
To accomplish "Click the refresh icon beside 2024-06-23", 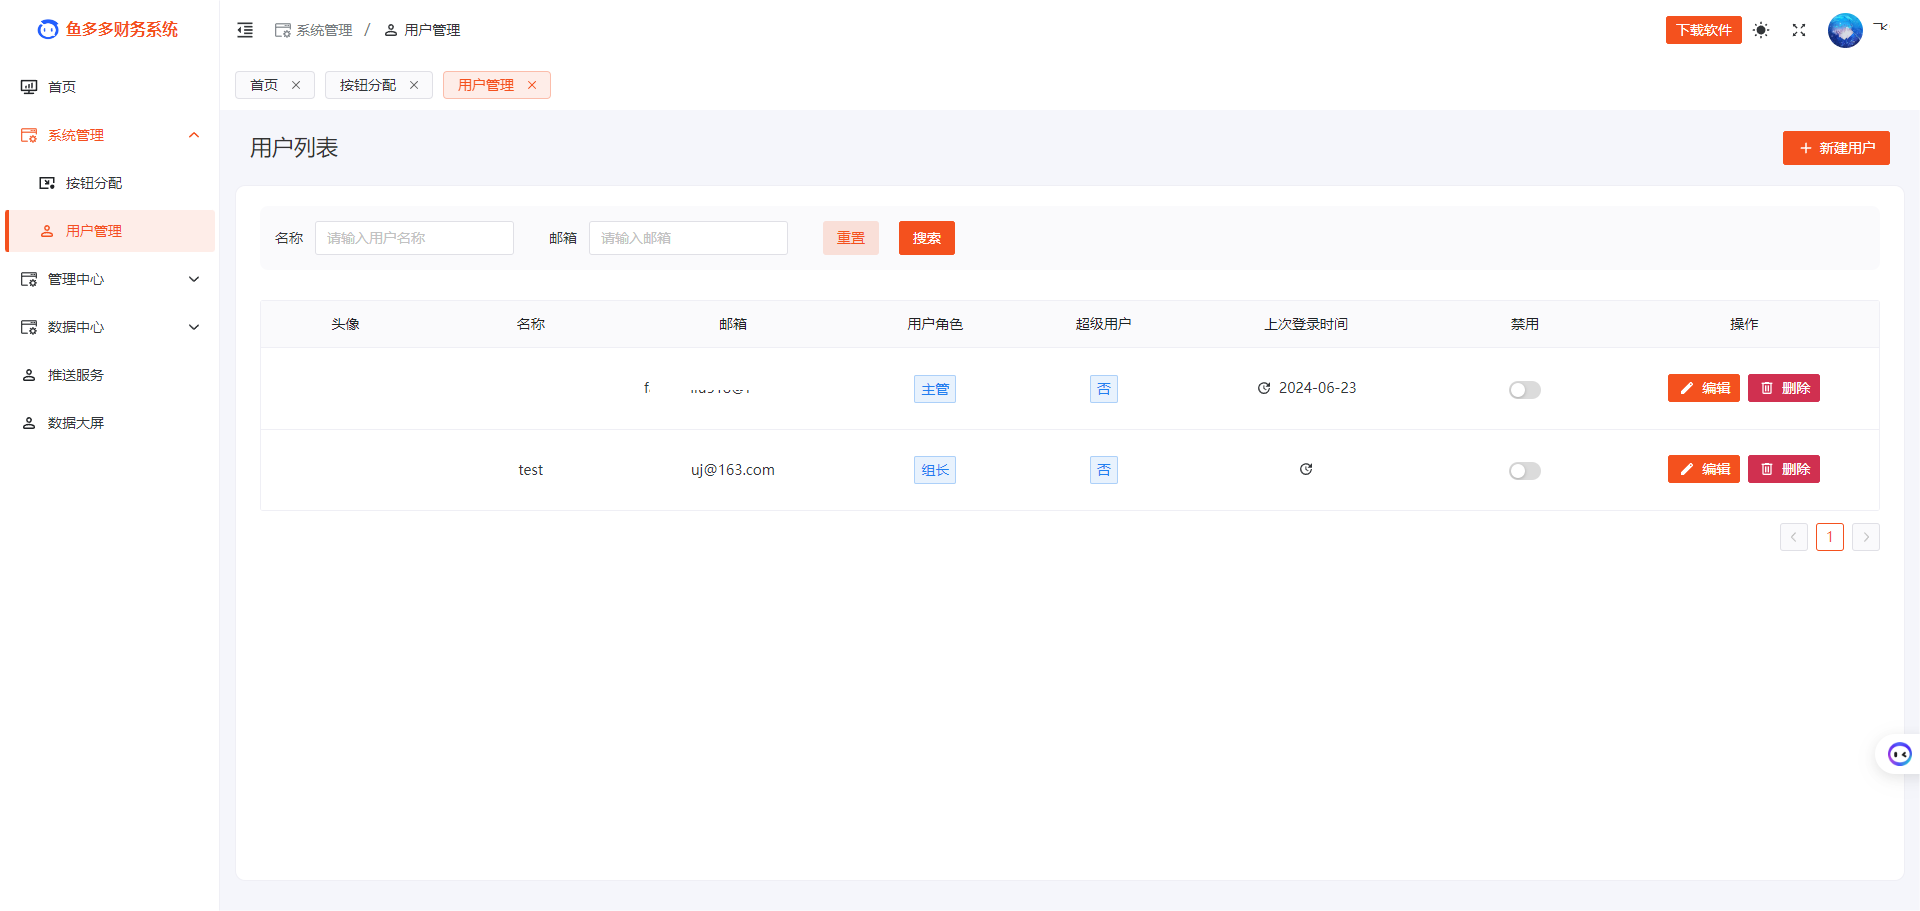I will tap(1264, 388).
